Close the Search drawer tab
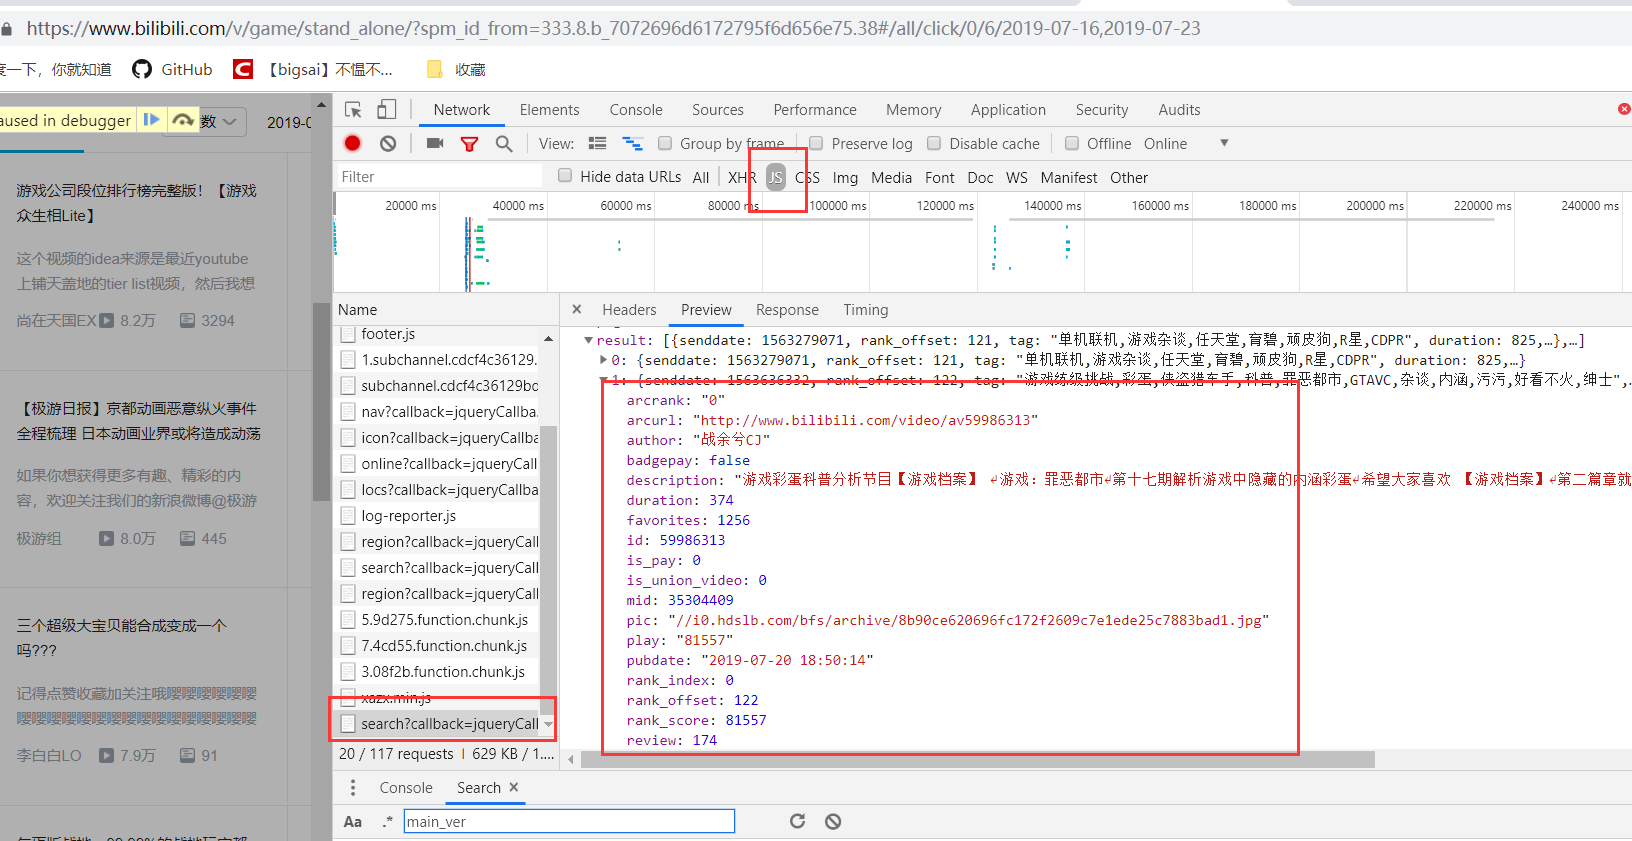This screenshot has width=1632, height=841. [514, 787]
